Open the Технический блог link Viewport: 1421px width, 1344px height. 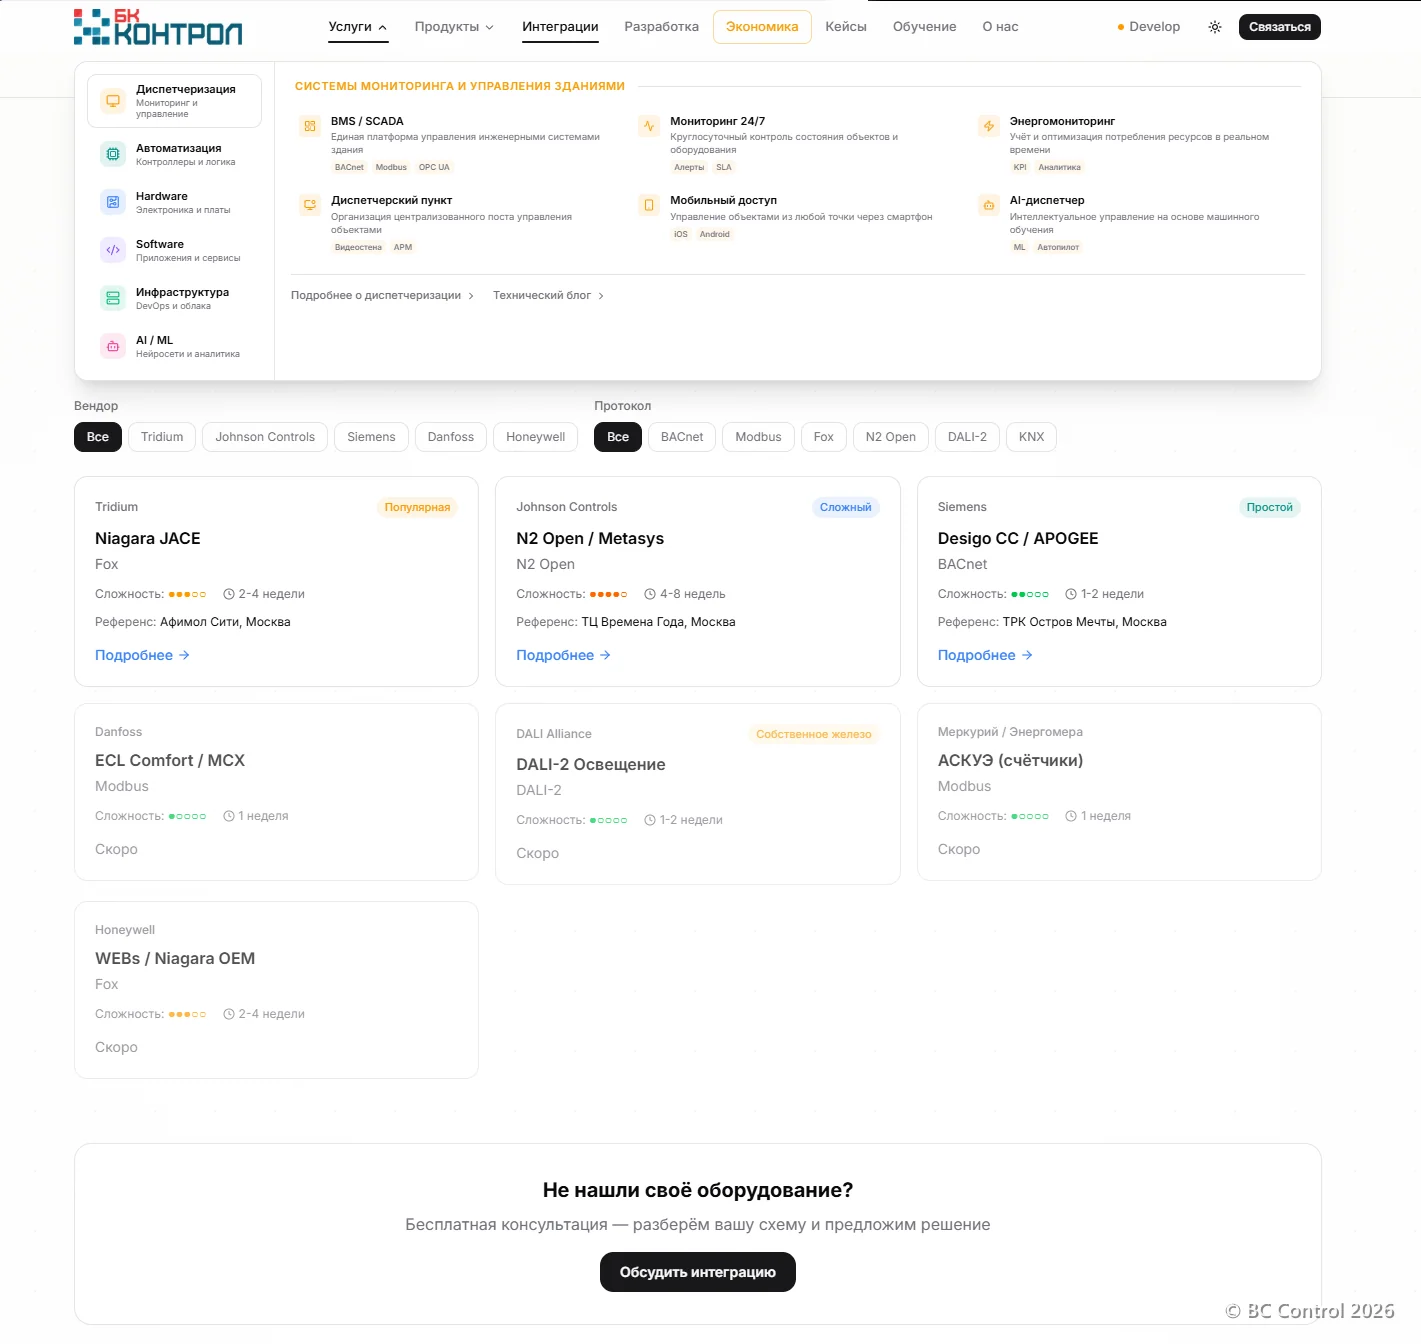pyautogui.click(x=548, y=296)
